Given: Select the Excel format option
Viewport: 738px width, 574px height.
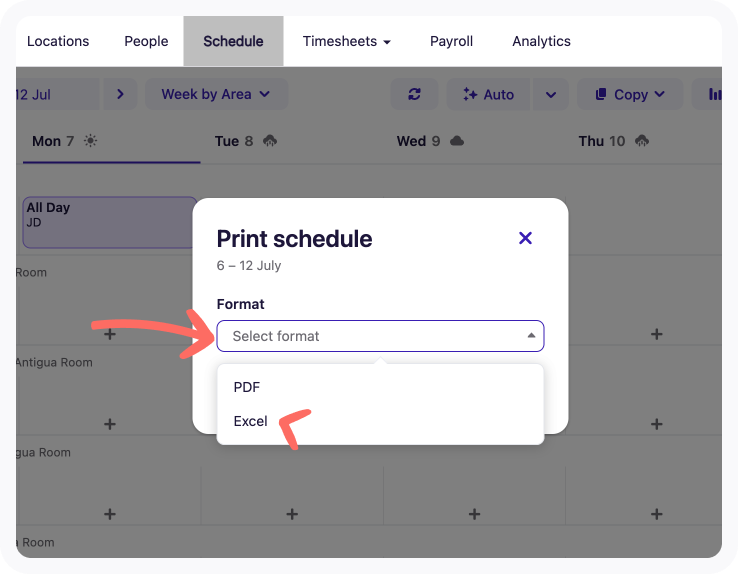Looking at the screenshot, I should (251, 421).
